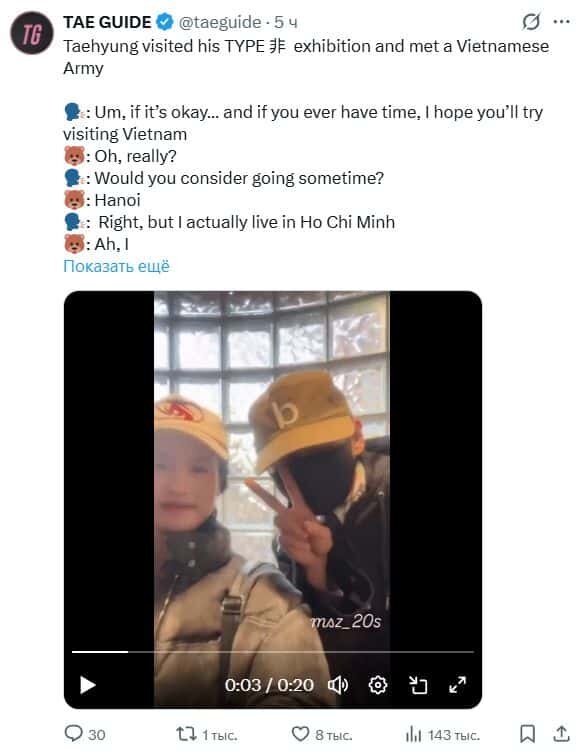Reply to the post via comment icon

pyautogui.click(x=85, y=734)
